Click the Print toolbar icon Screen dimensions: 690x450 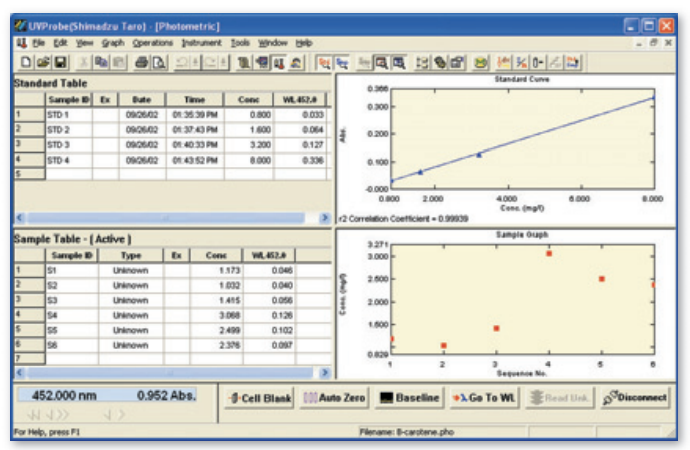141,62
